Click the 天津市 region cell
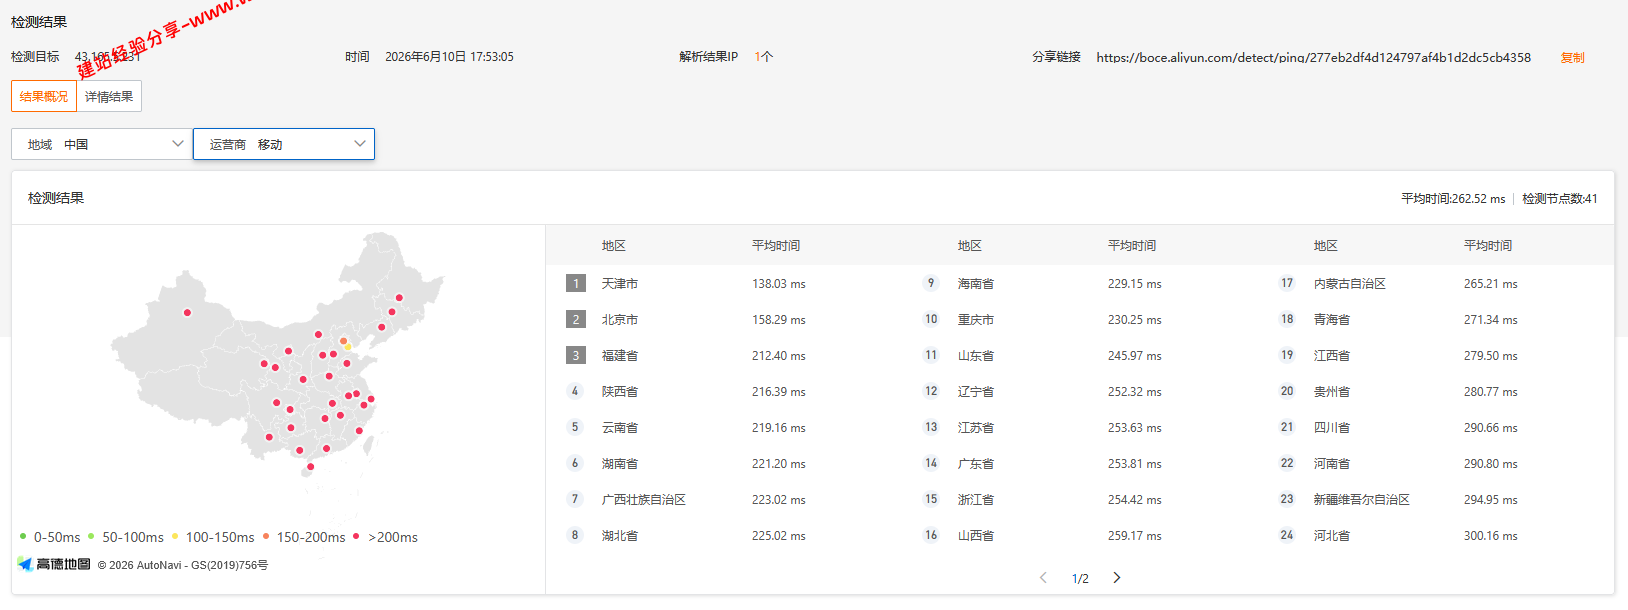This screenshot has height=610, width=1628. pos(620,284)
